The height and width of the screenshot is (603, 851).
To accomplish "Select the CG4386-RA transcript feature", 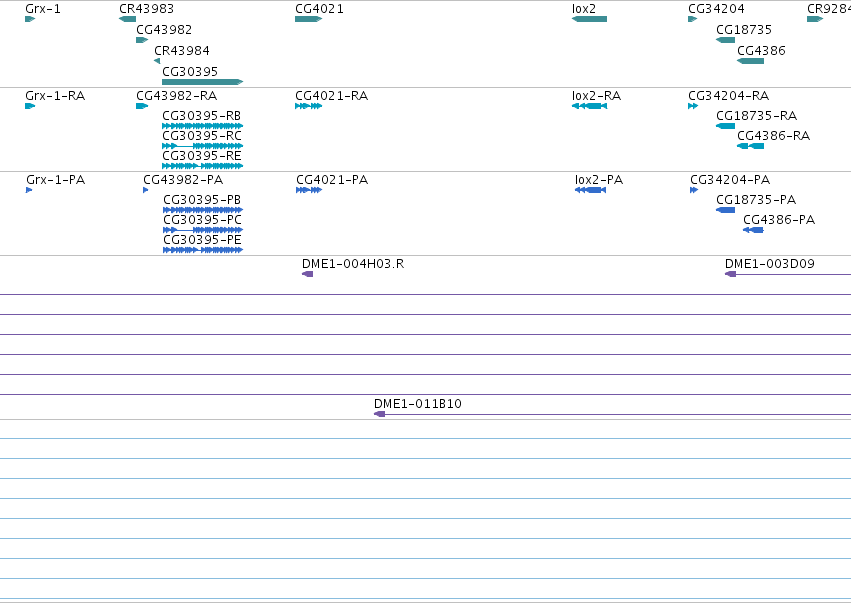I will pyautogui.click(x=751, y=146).
